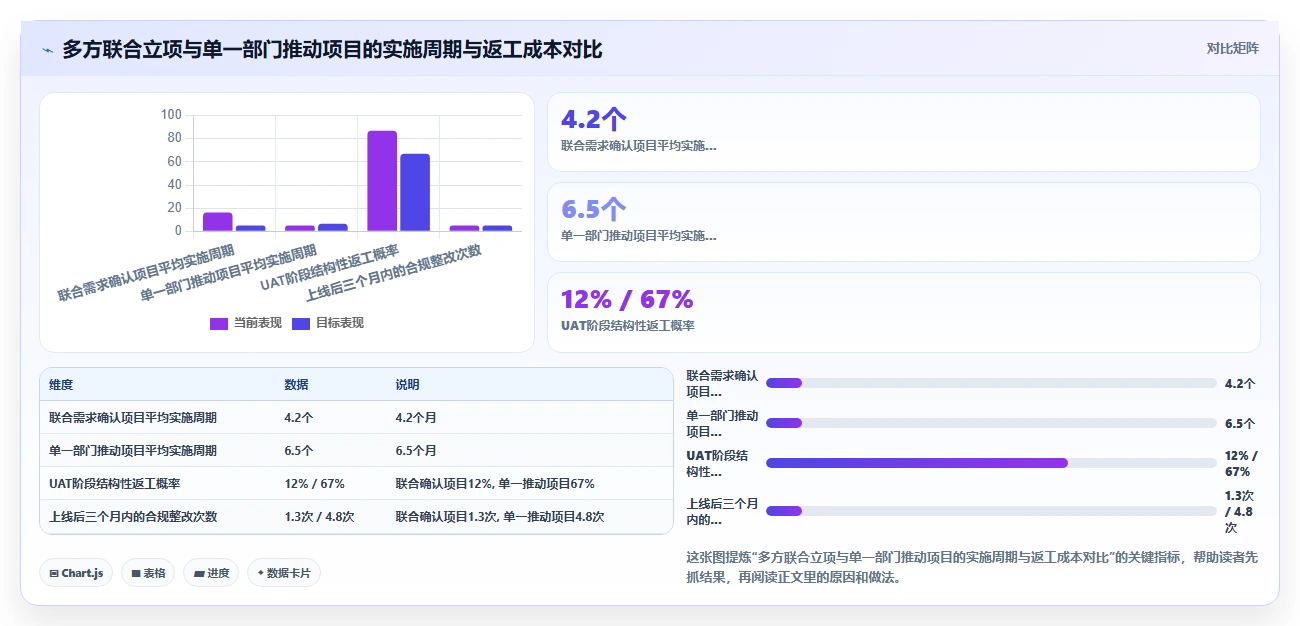Click the 进度 tag chip

point(211,573)
